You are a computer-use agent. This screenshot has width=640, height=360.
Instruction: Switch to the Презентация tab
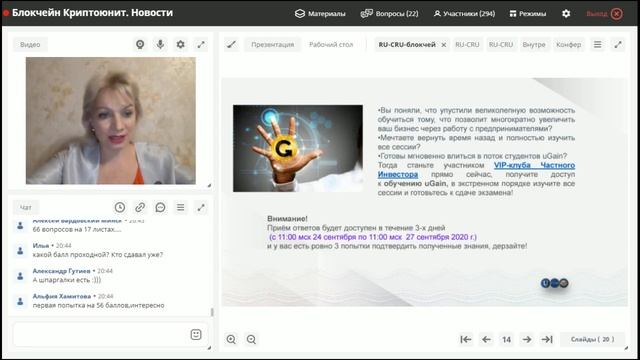click(273, 44)
